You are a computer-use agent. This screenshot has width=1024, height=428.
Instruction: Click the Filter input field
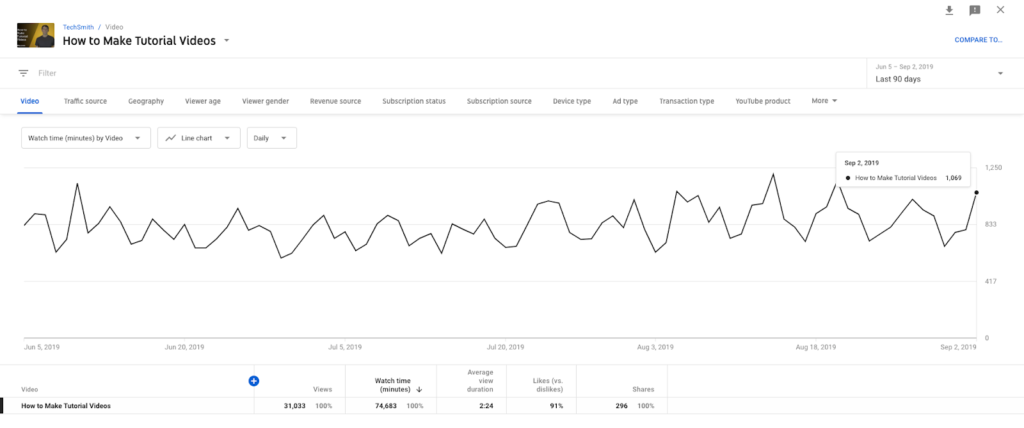tap(200, 73)
